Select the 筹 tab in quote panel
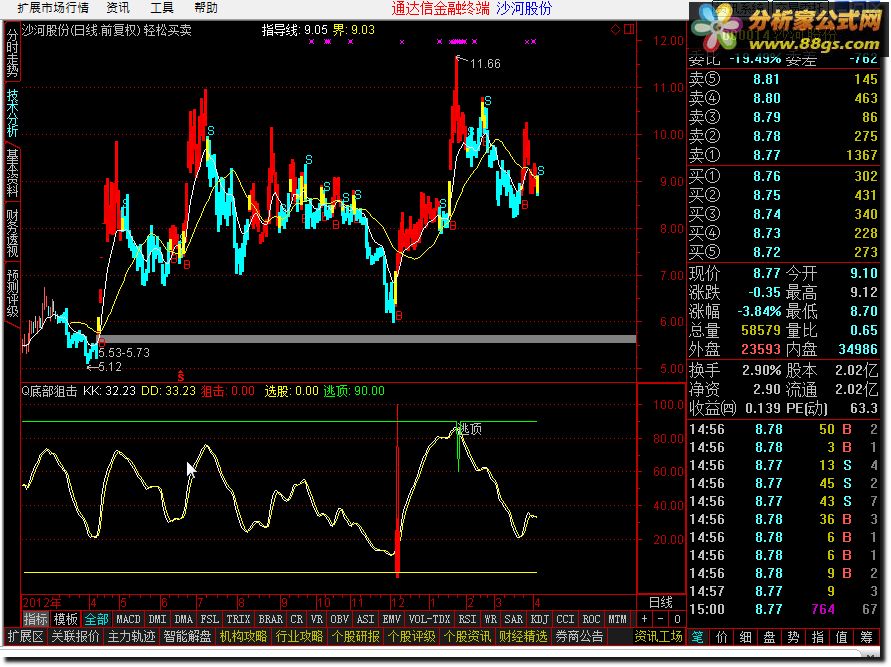This screenshot has width=891, height=667. click(x=866, y=637)
